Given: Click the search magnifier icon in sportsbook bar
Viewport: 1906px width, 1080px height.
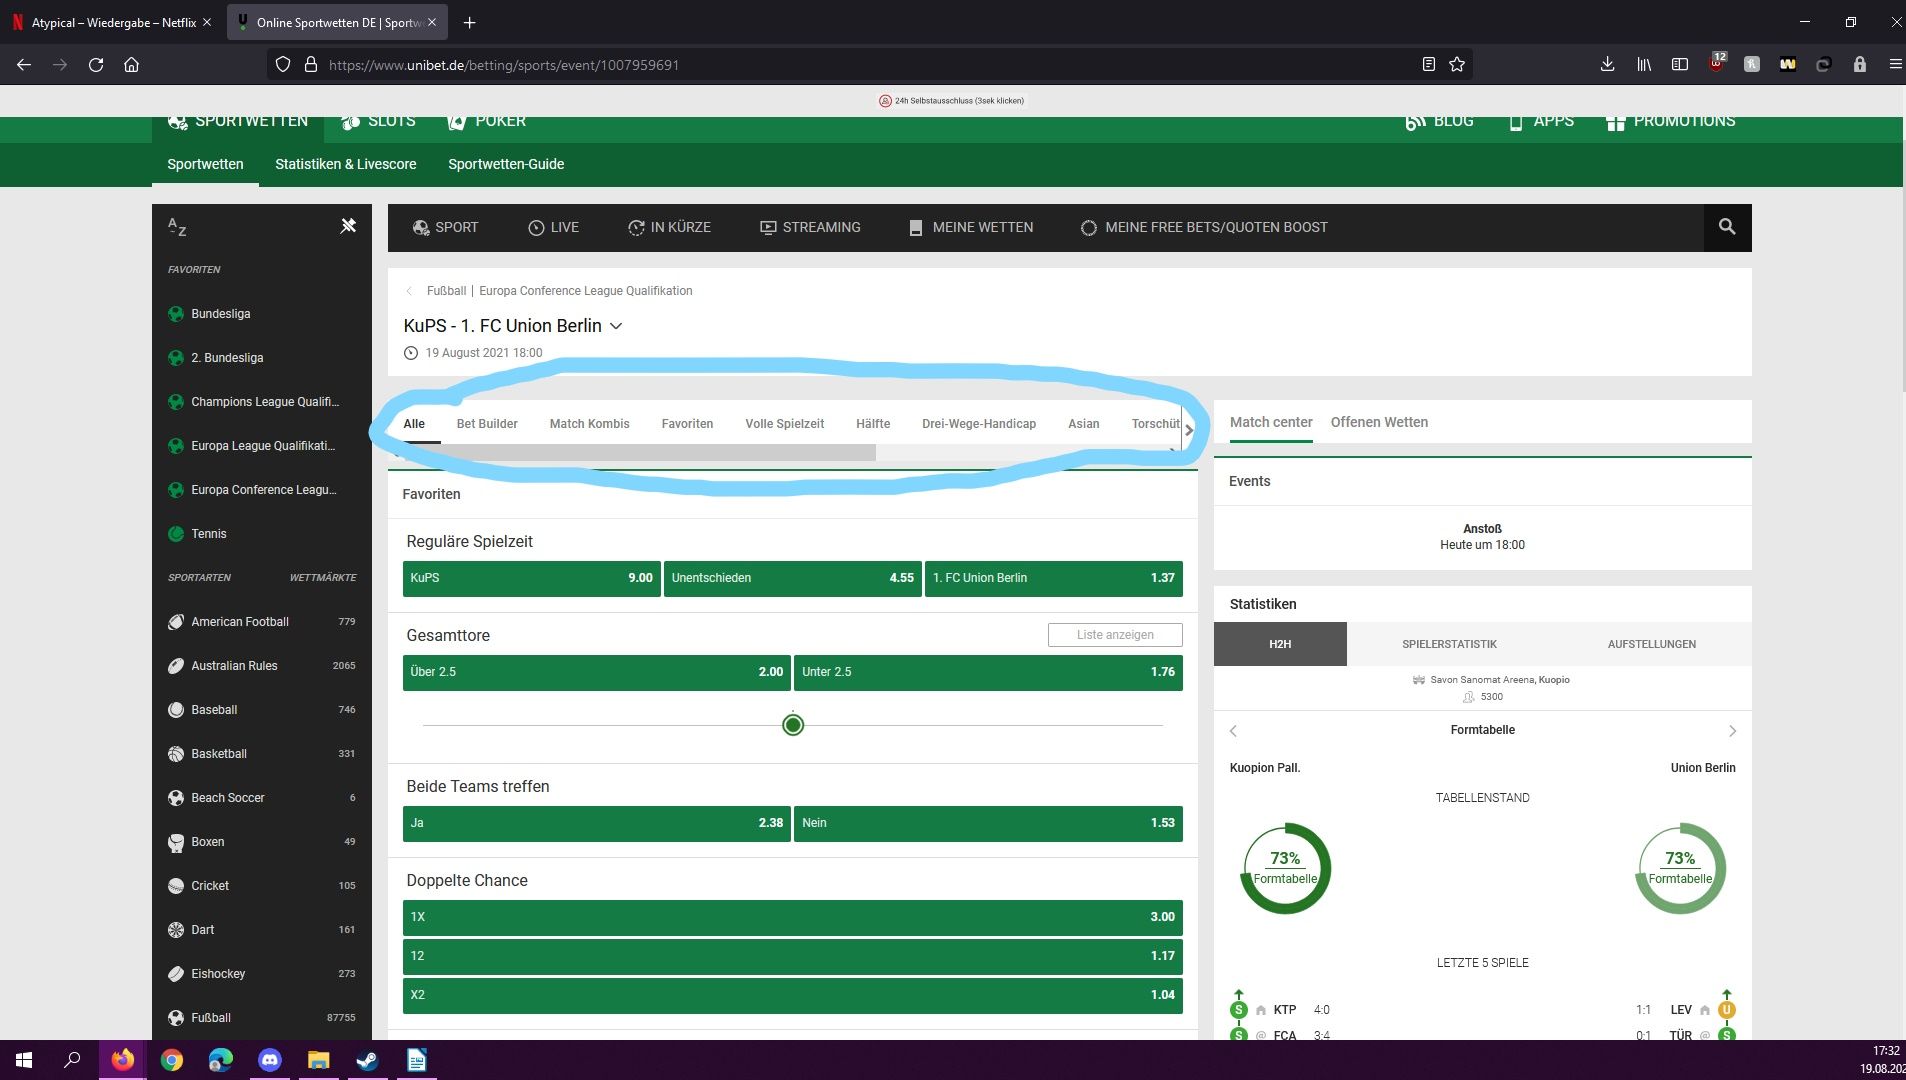Looking at the screenshot, I should (1727, 227).
